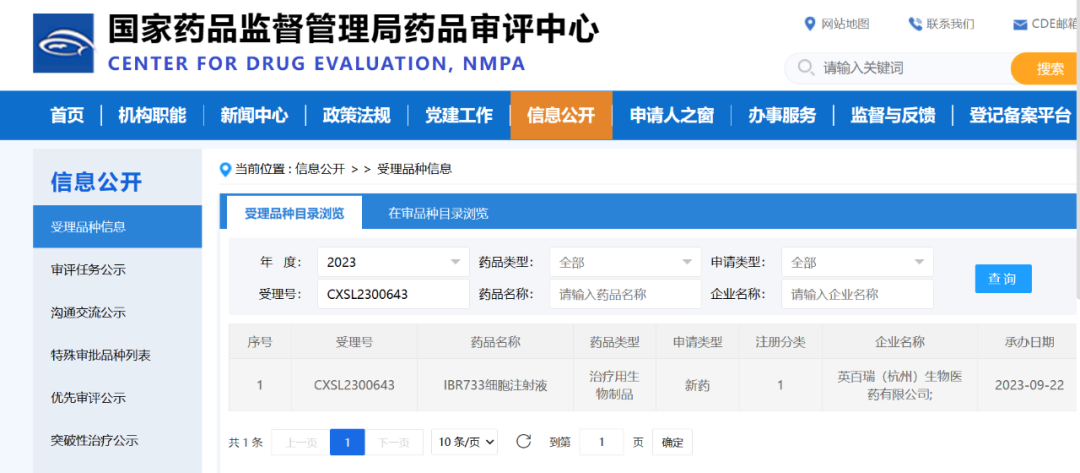Viewport: 1080px width, 473px height.
Task: Click 英百瑞（杭州）生物医药有限公司 cell
Action: [900, 385]
